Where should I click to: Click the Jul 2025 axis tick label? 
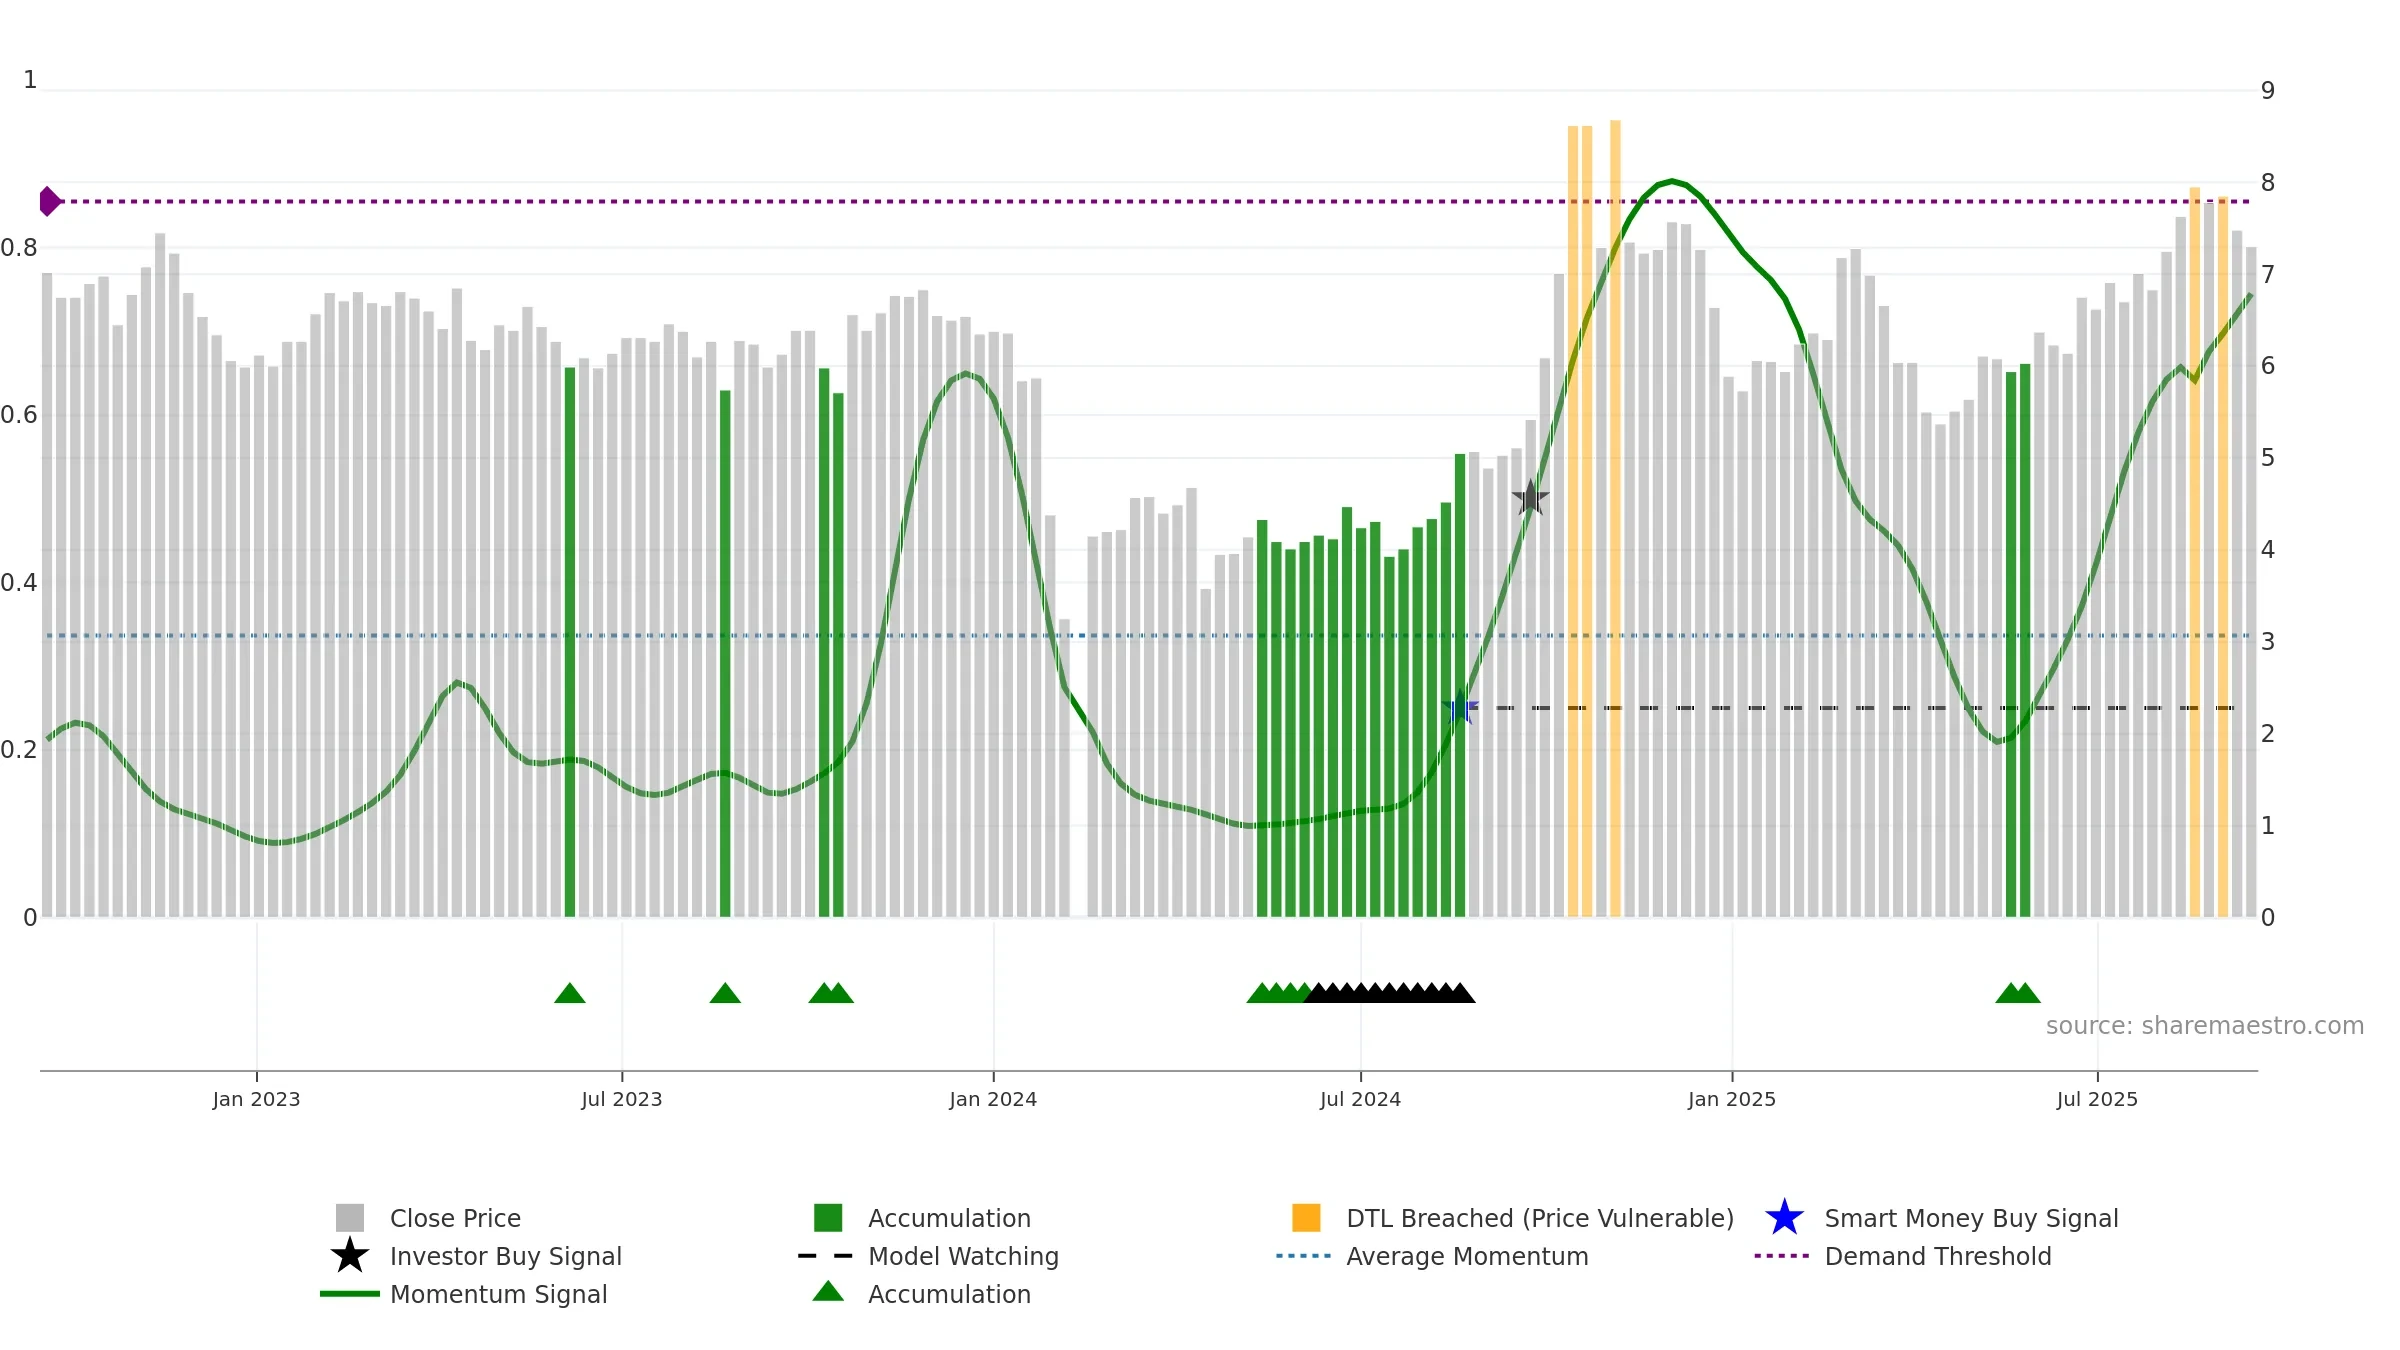(2097, 1100)
